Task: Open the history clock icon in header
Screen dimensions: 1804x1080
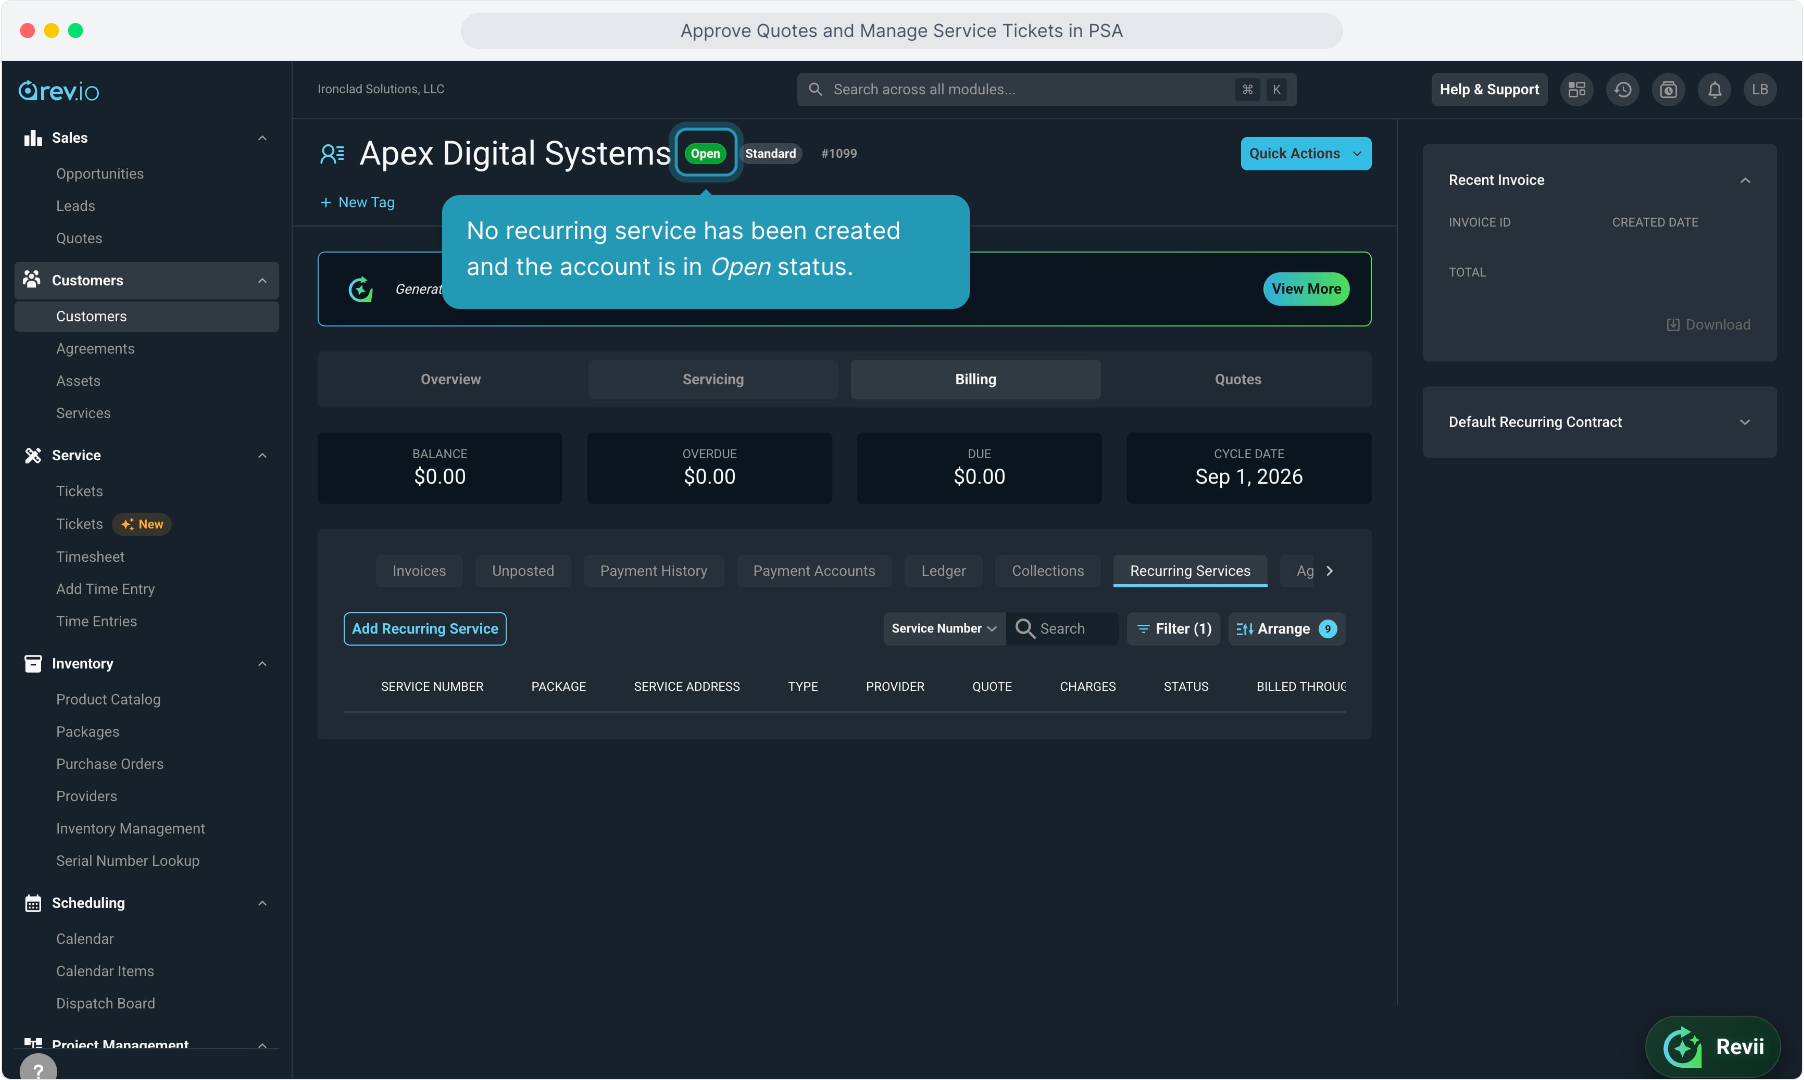Action: 1623,90
